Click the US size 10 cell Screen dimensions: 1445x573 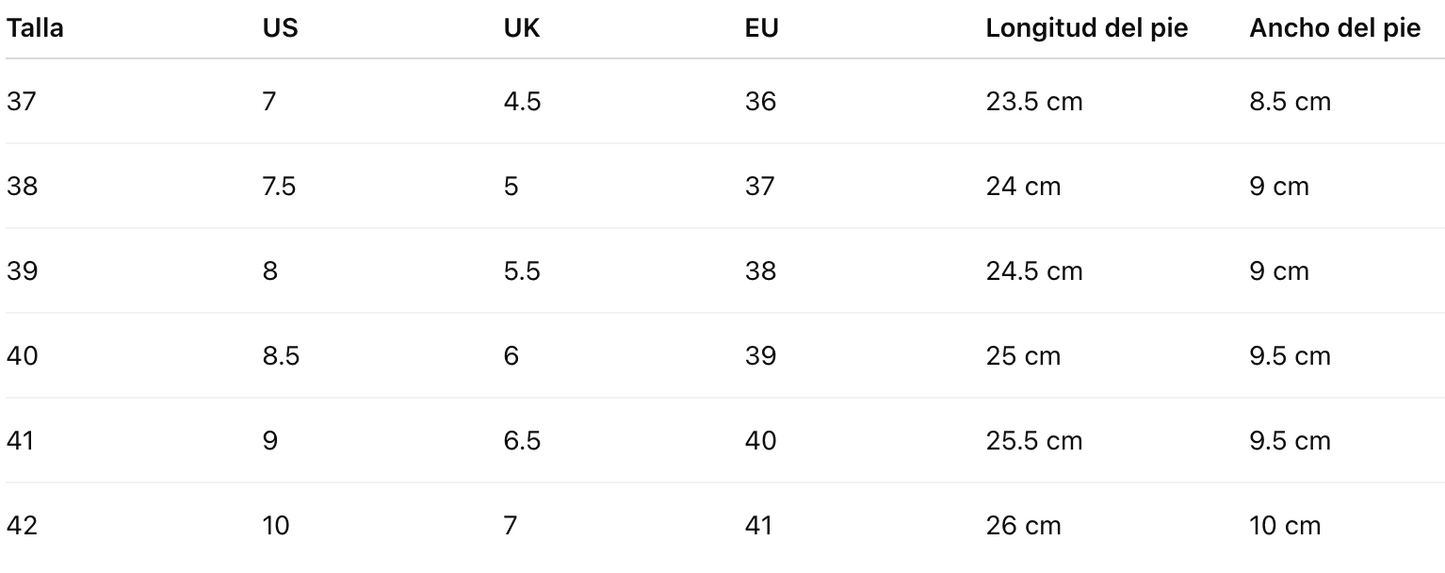(x=276, y=525)
